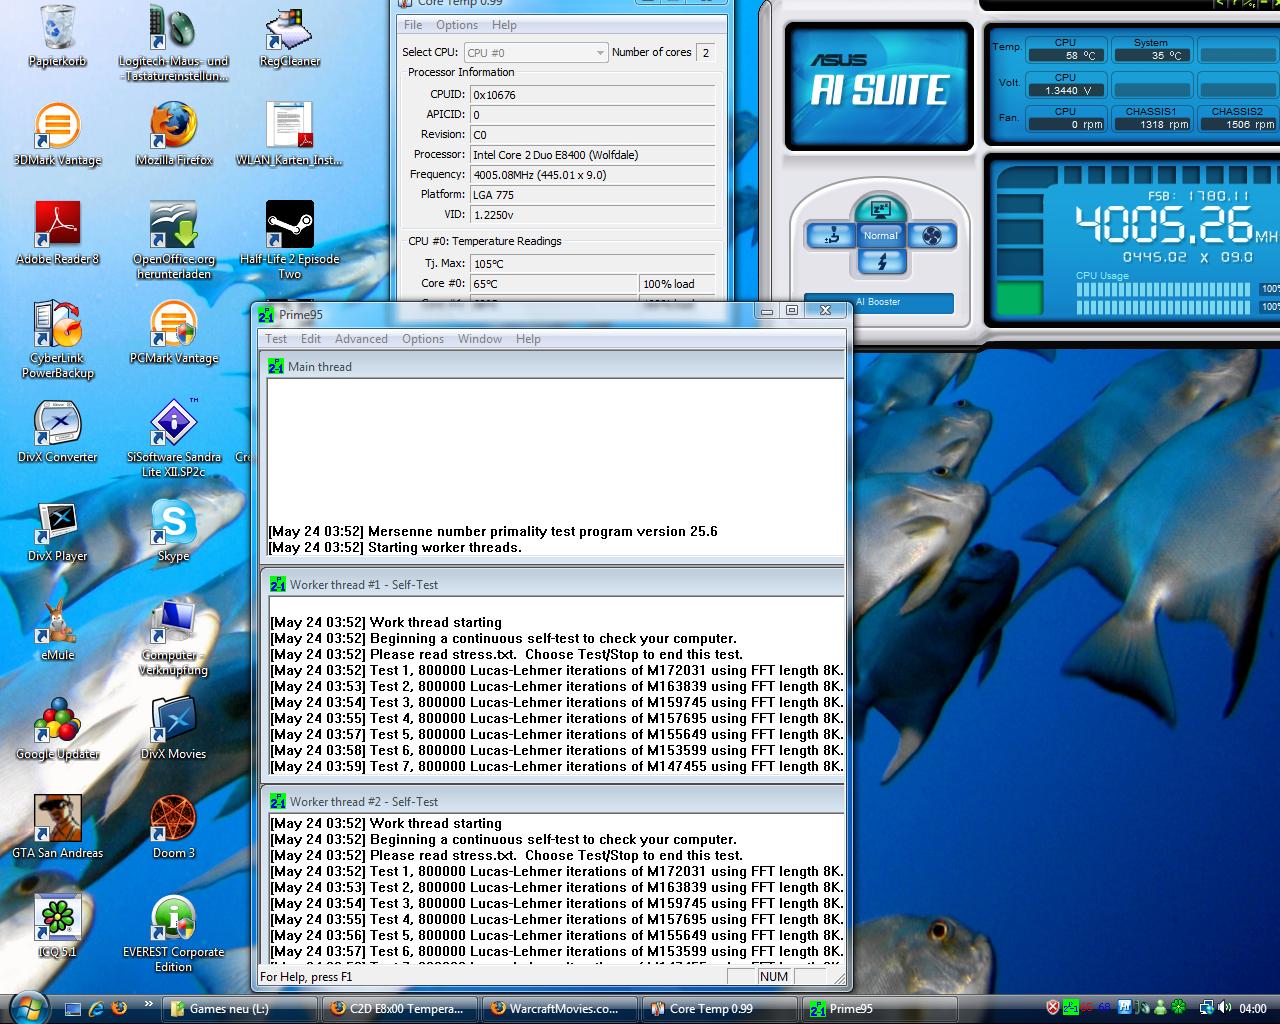Image resolution: width=1280 pixels, height=1024 pixels.
Task: Switch to C2D E8x00 Tempera... Firefox taskbar button
Action: point(401,1009)
